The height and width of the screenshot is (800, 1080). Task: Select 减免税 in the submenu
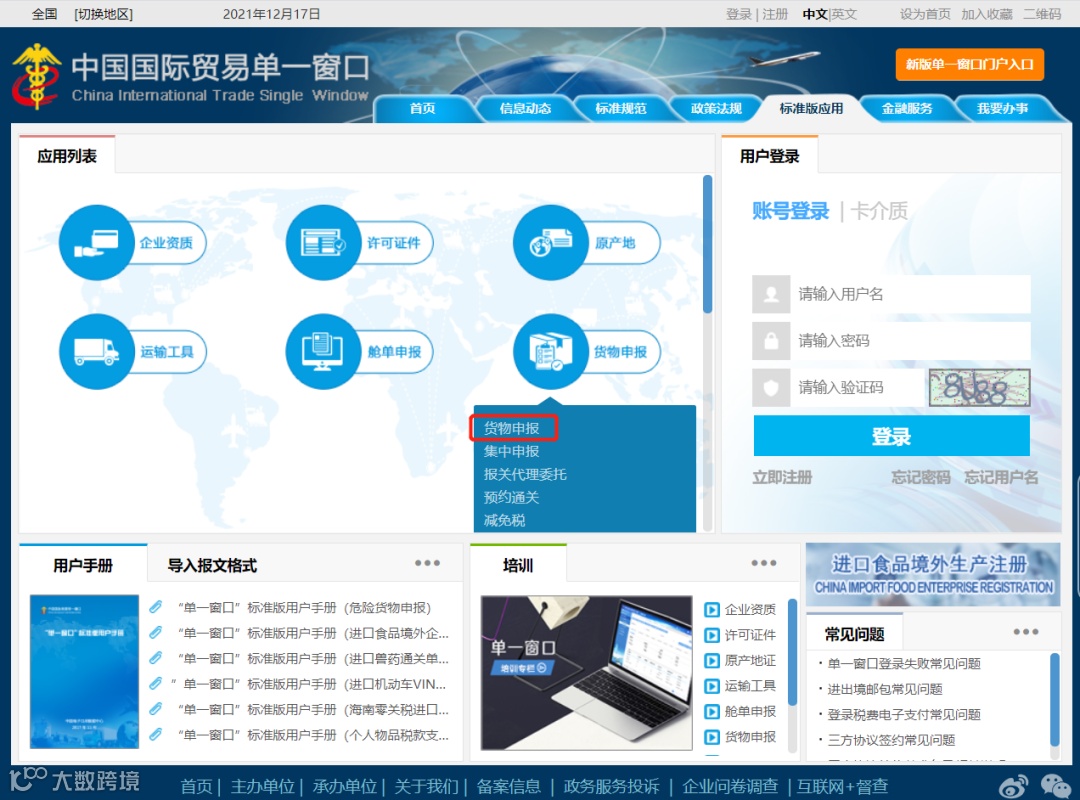(504, 520)
